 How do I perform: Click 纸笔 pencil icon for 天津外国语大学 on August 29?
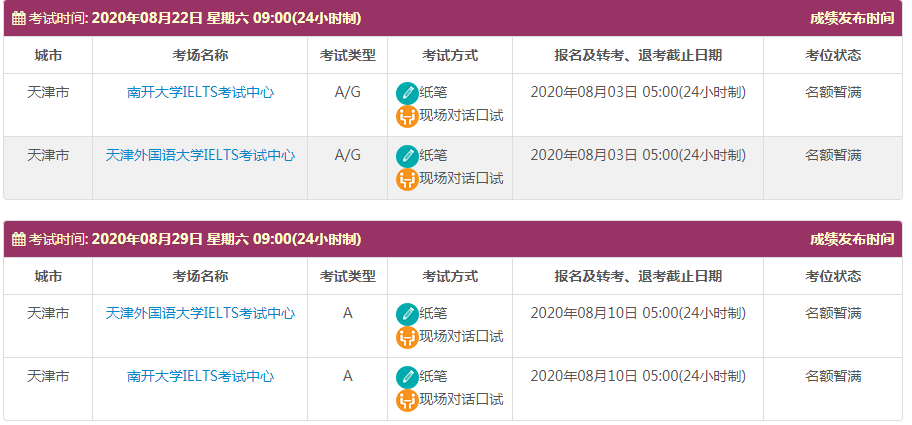(407, 314)
